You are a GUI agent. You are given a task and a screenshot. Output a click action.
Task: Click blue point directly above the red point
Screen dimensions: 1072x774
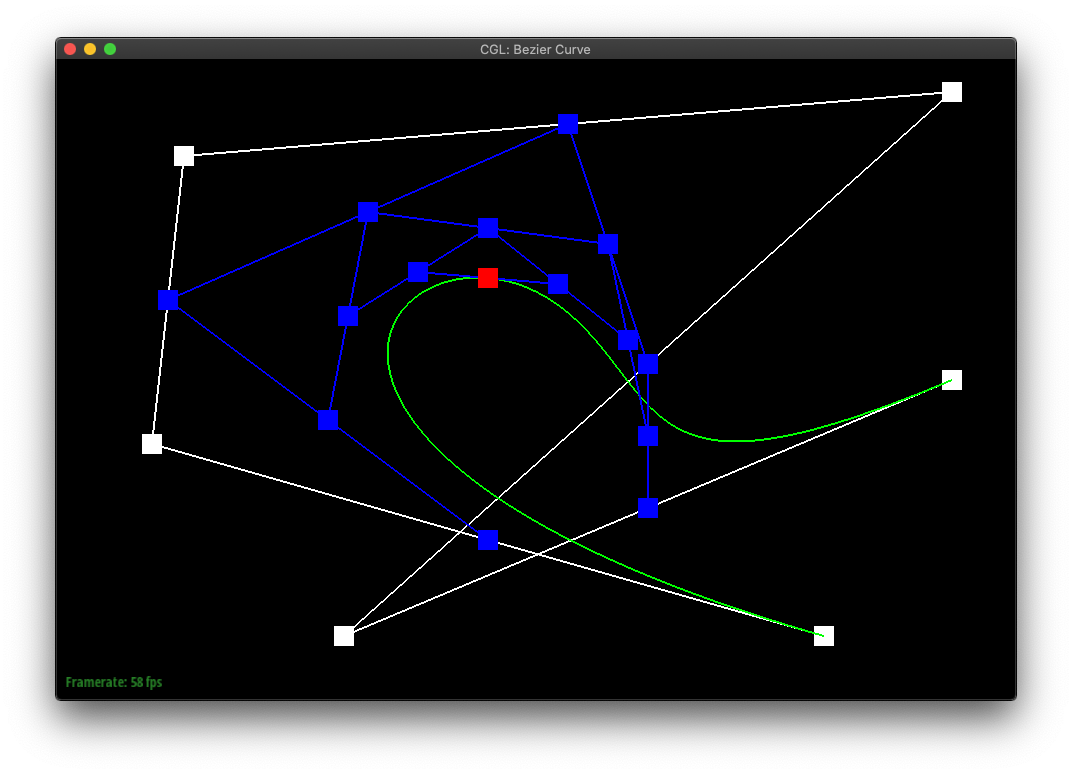(x=487, y=228)
